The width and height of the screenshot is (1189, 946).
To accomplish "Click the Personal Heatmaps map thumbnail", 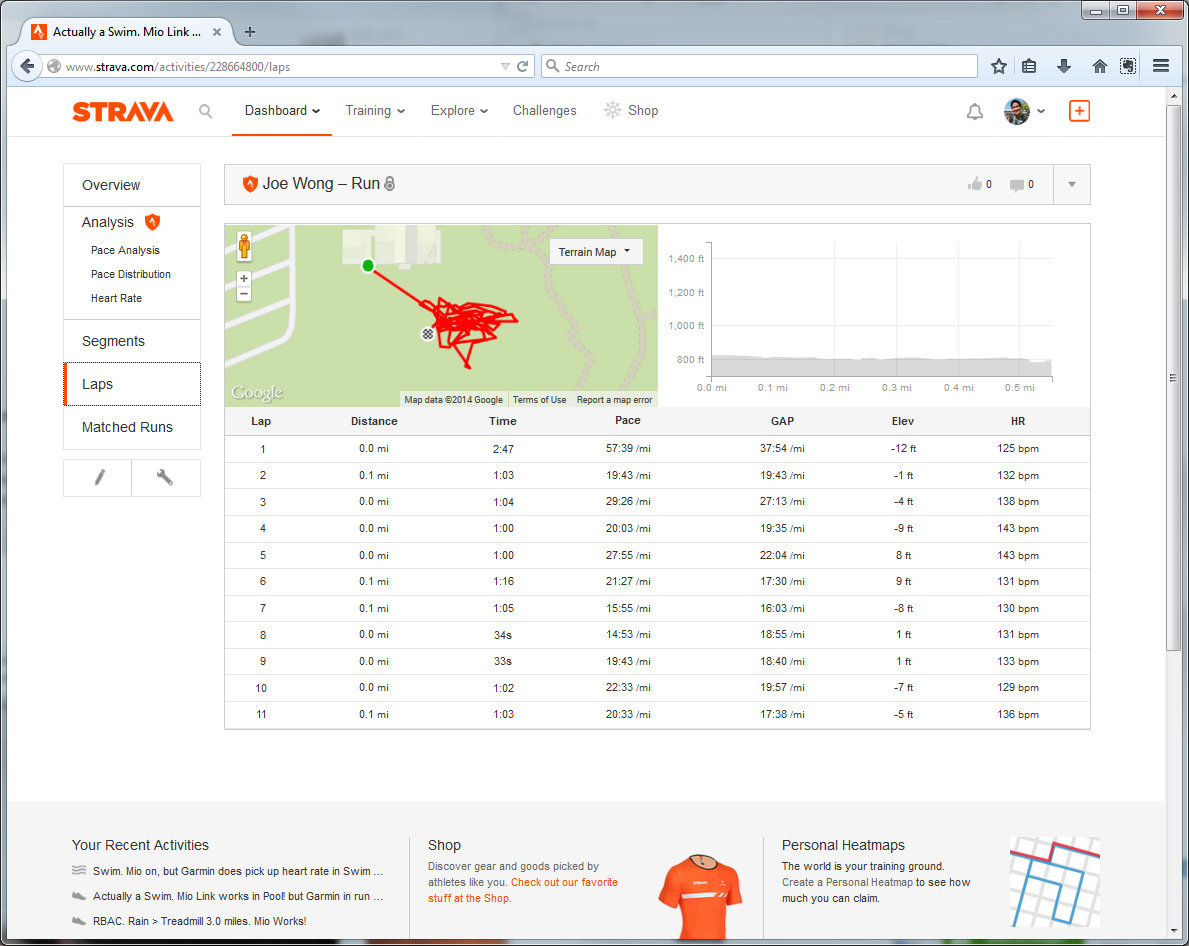I will tap(1054, 882).
